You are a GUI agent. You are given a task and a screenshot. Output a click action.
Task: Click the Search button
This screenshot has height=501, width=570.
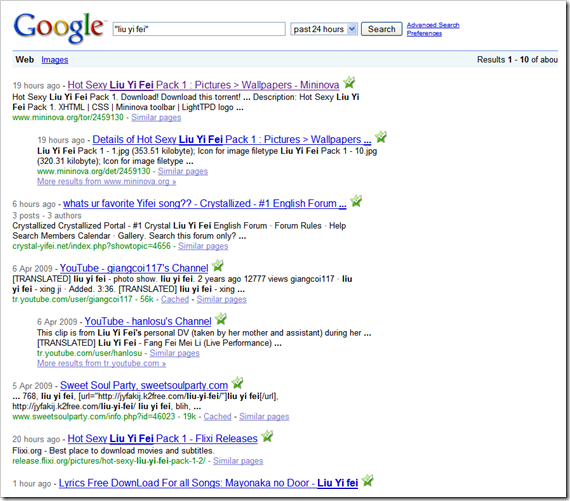tap(381, 29)
